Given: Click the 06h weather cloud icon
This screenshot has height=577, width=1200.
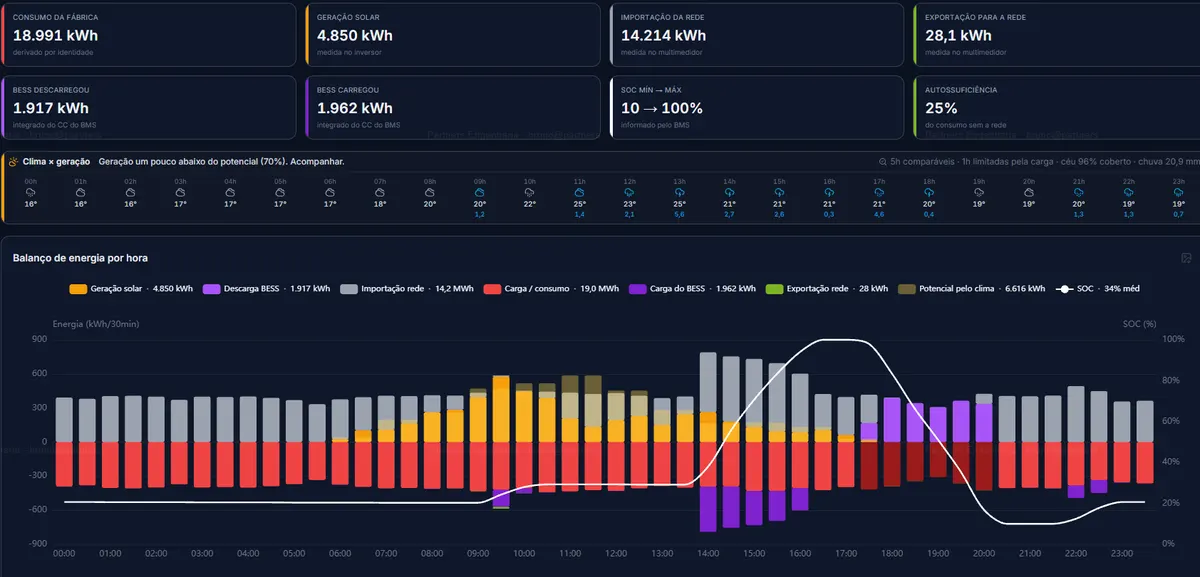Looking at the screenshot, I should pyautogui.click(x=330, y=192).
